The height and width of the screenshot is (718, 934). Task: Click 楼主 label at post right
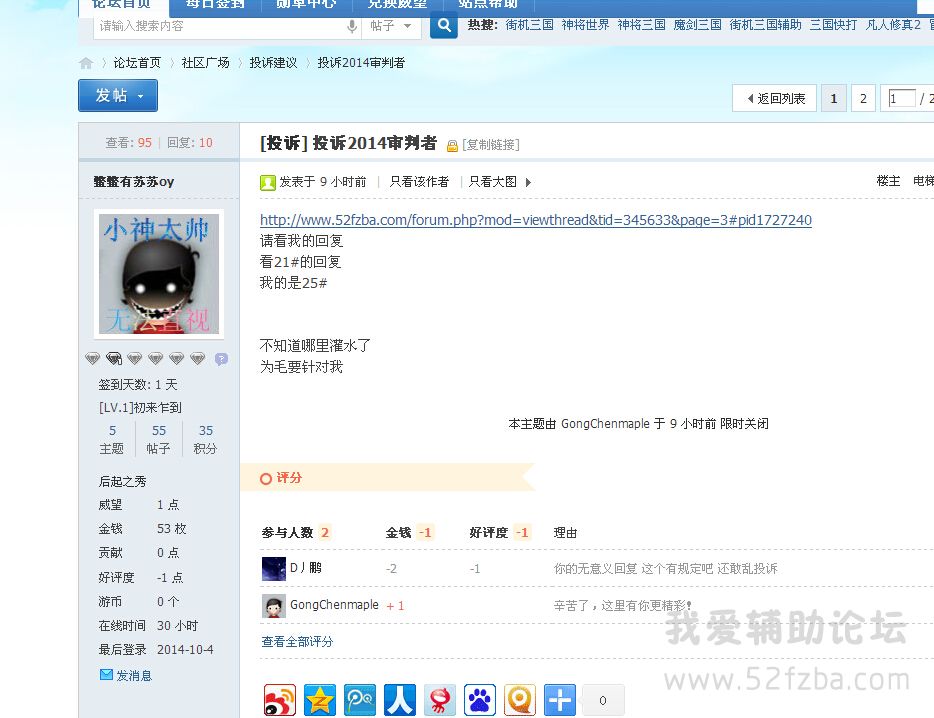888,181
